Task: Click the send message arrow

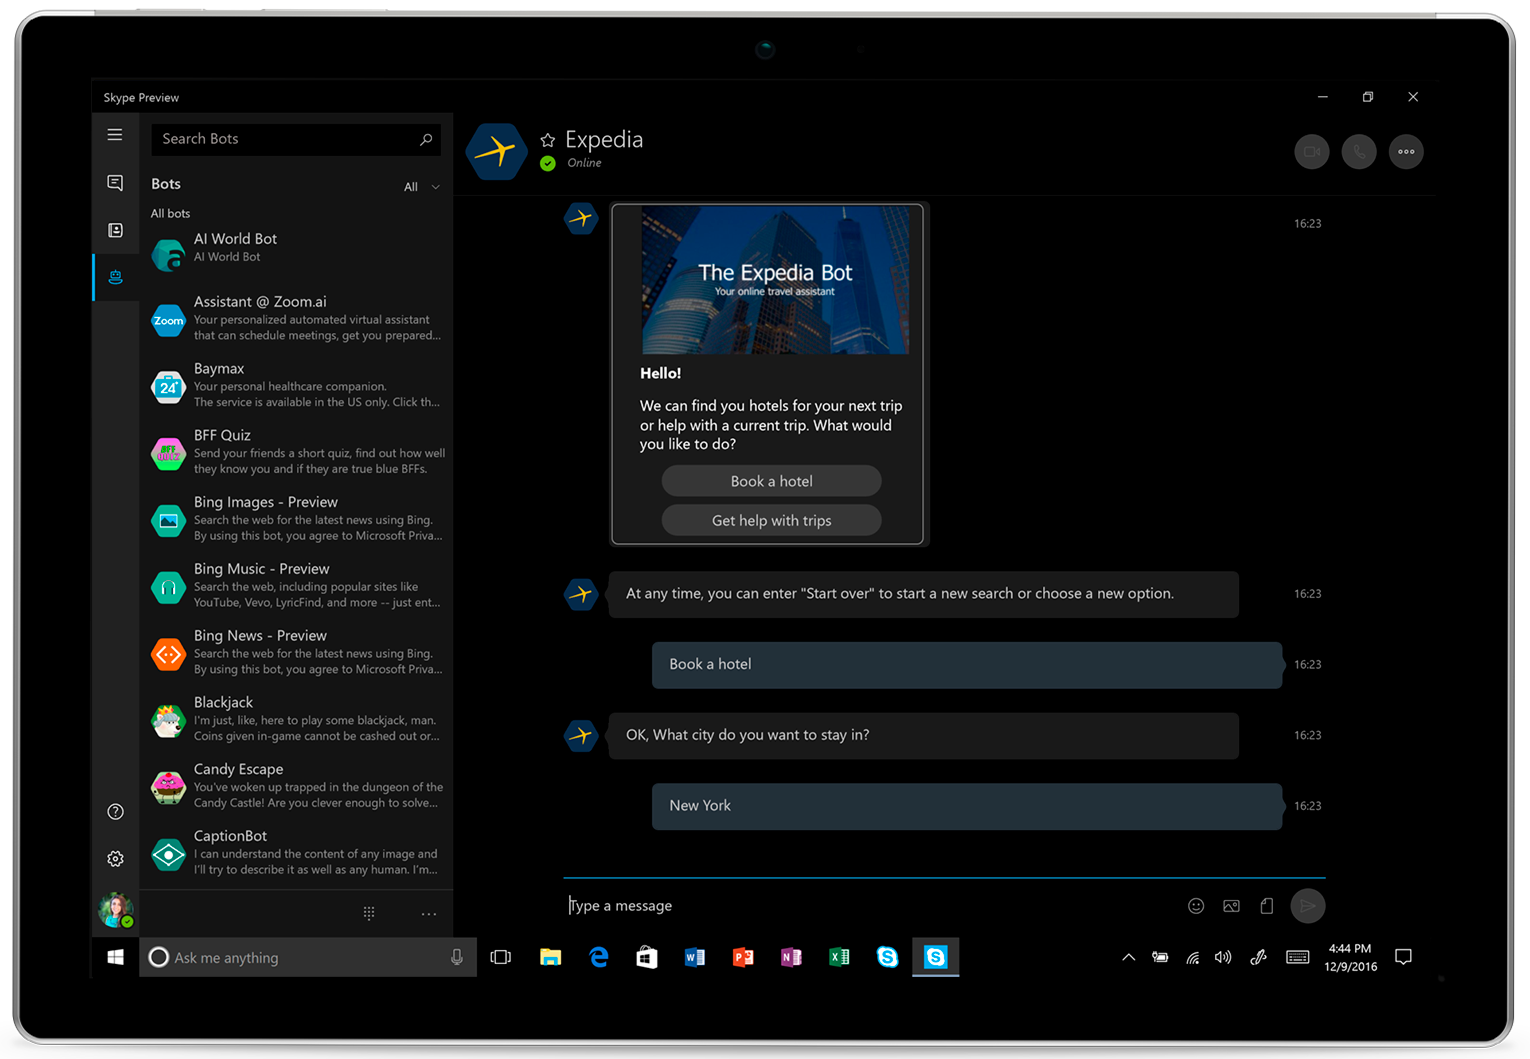Action: (x=1307, y=905)
